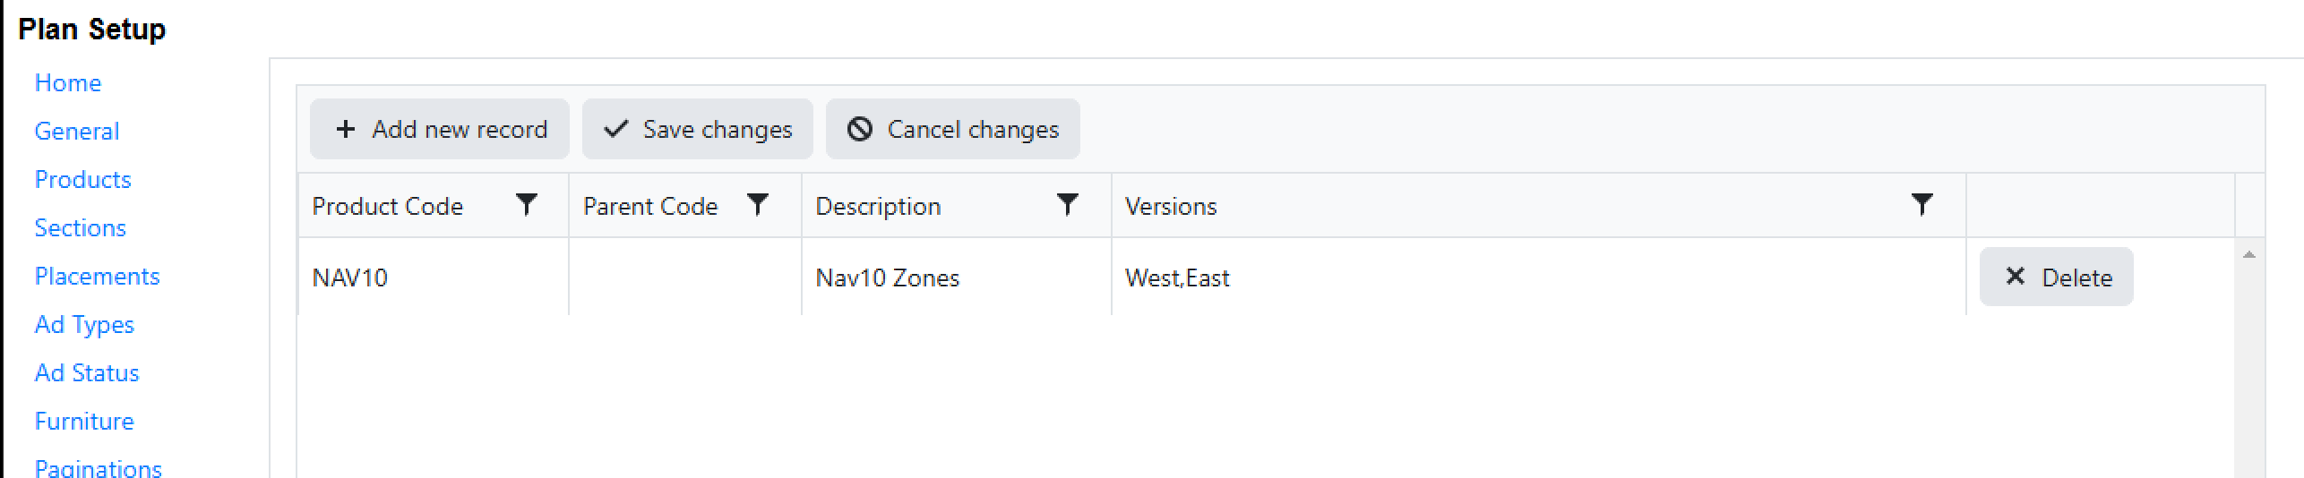This screenshot has height=478, width=2304.
Task: Navigate to the Products link
Action: click(83, 180)
